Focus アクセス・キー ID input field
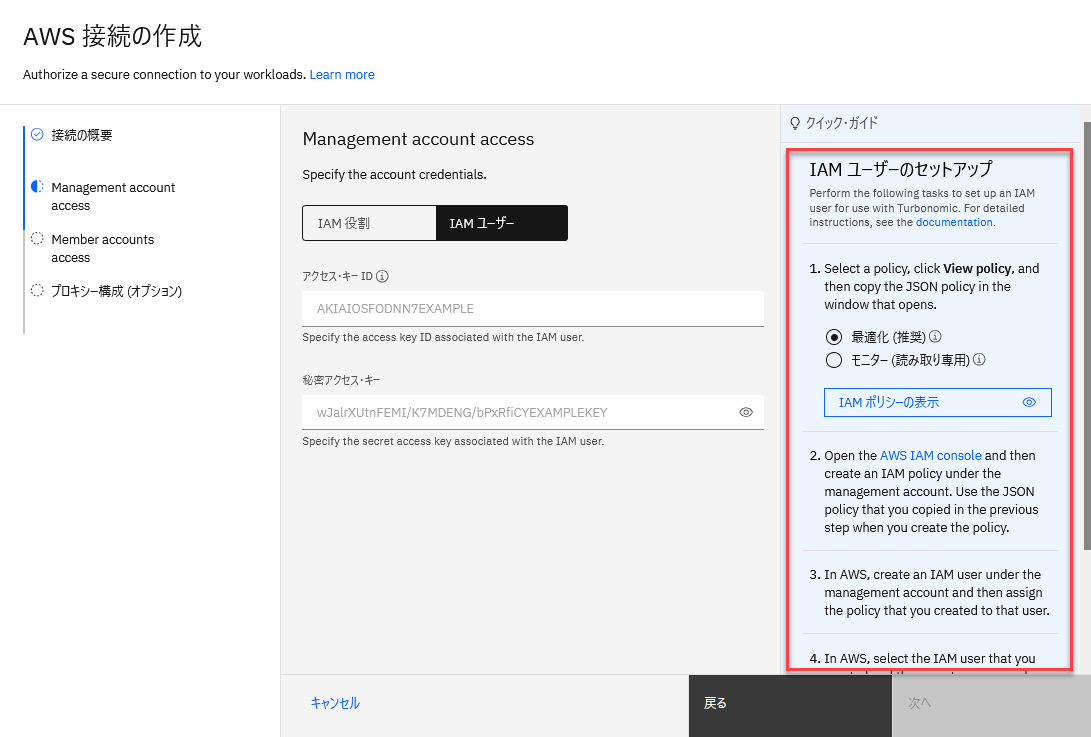This screenshot has width=1091, height=737. (532, 308)
